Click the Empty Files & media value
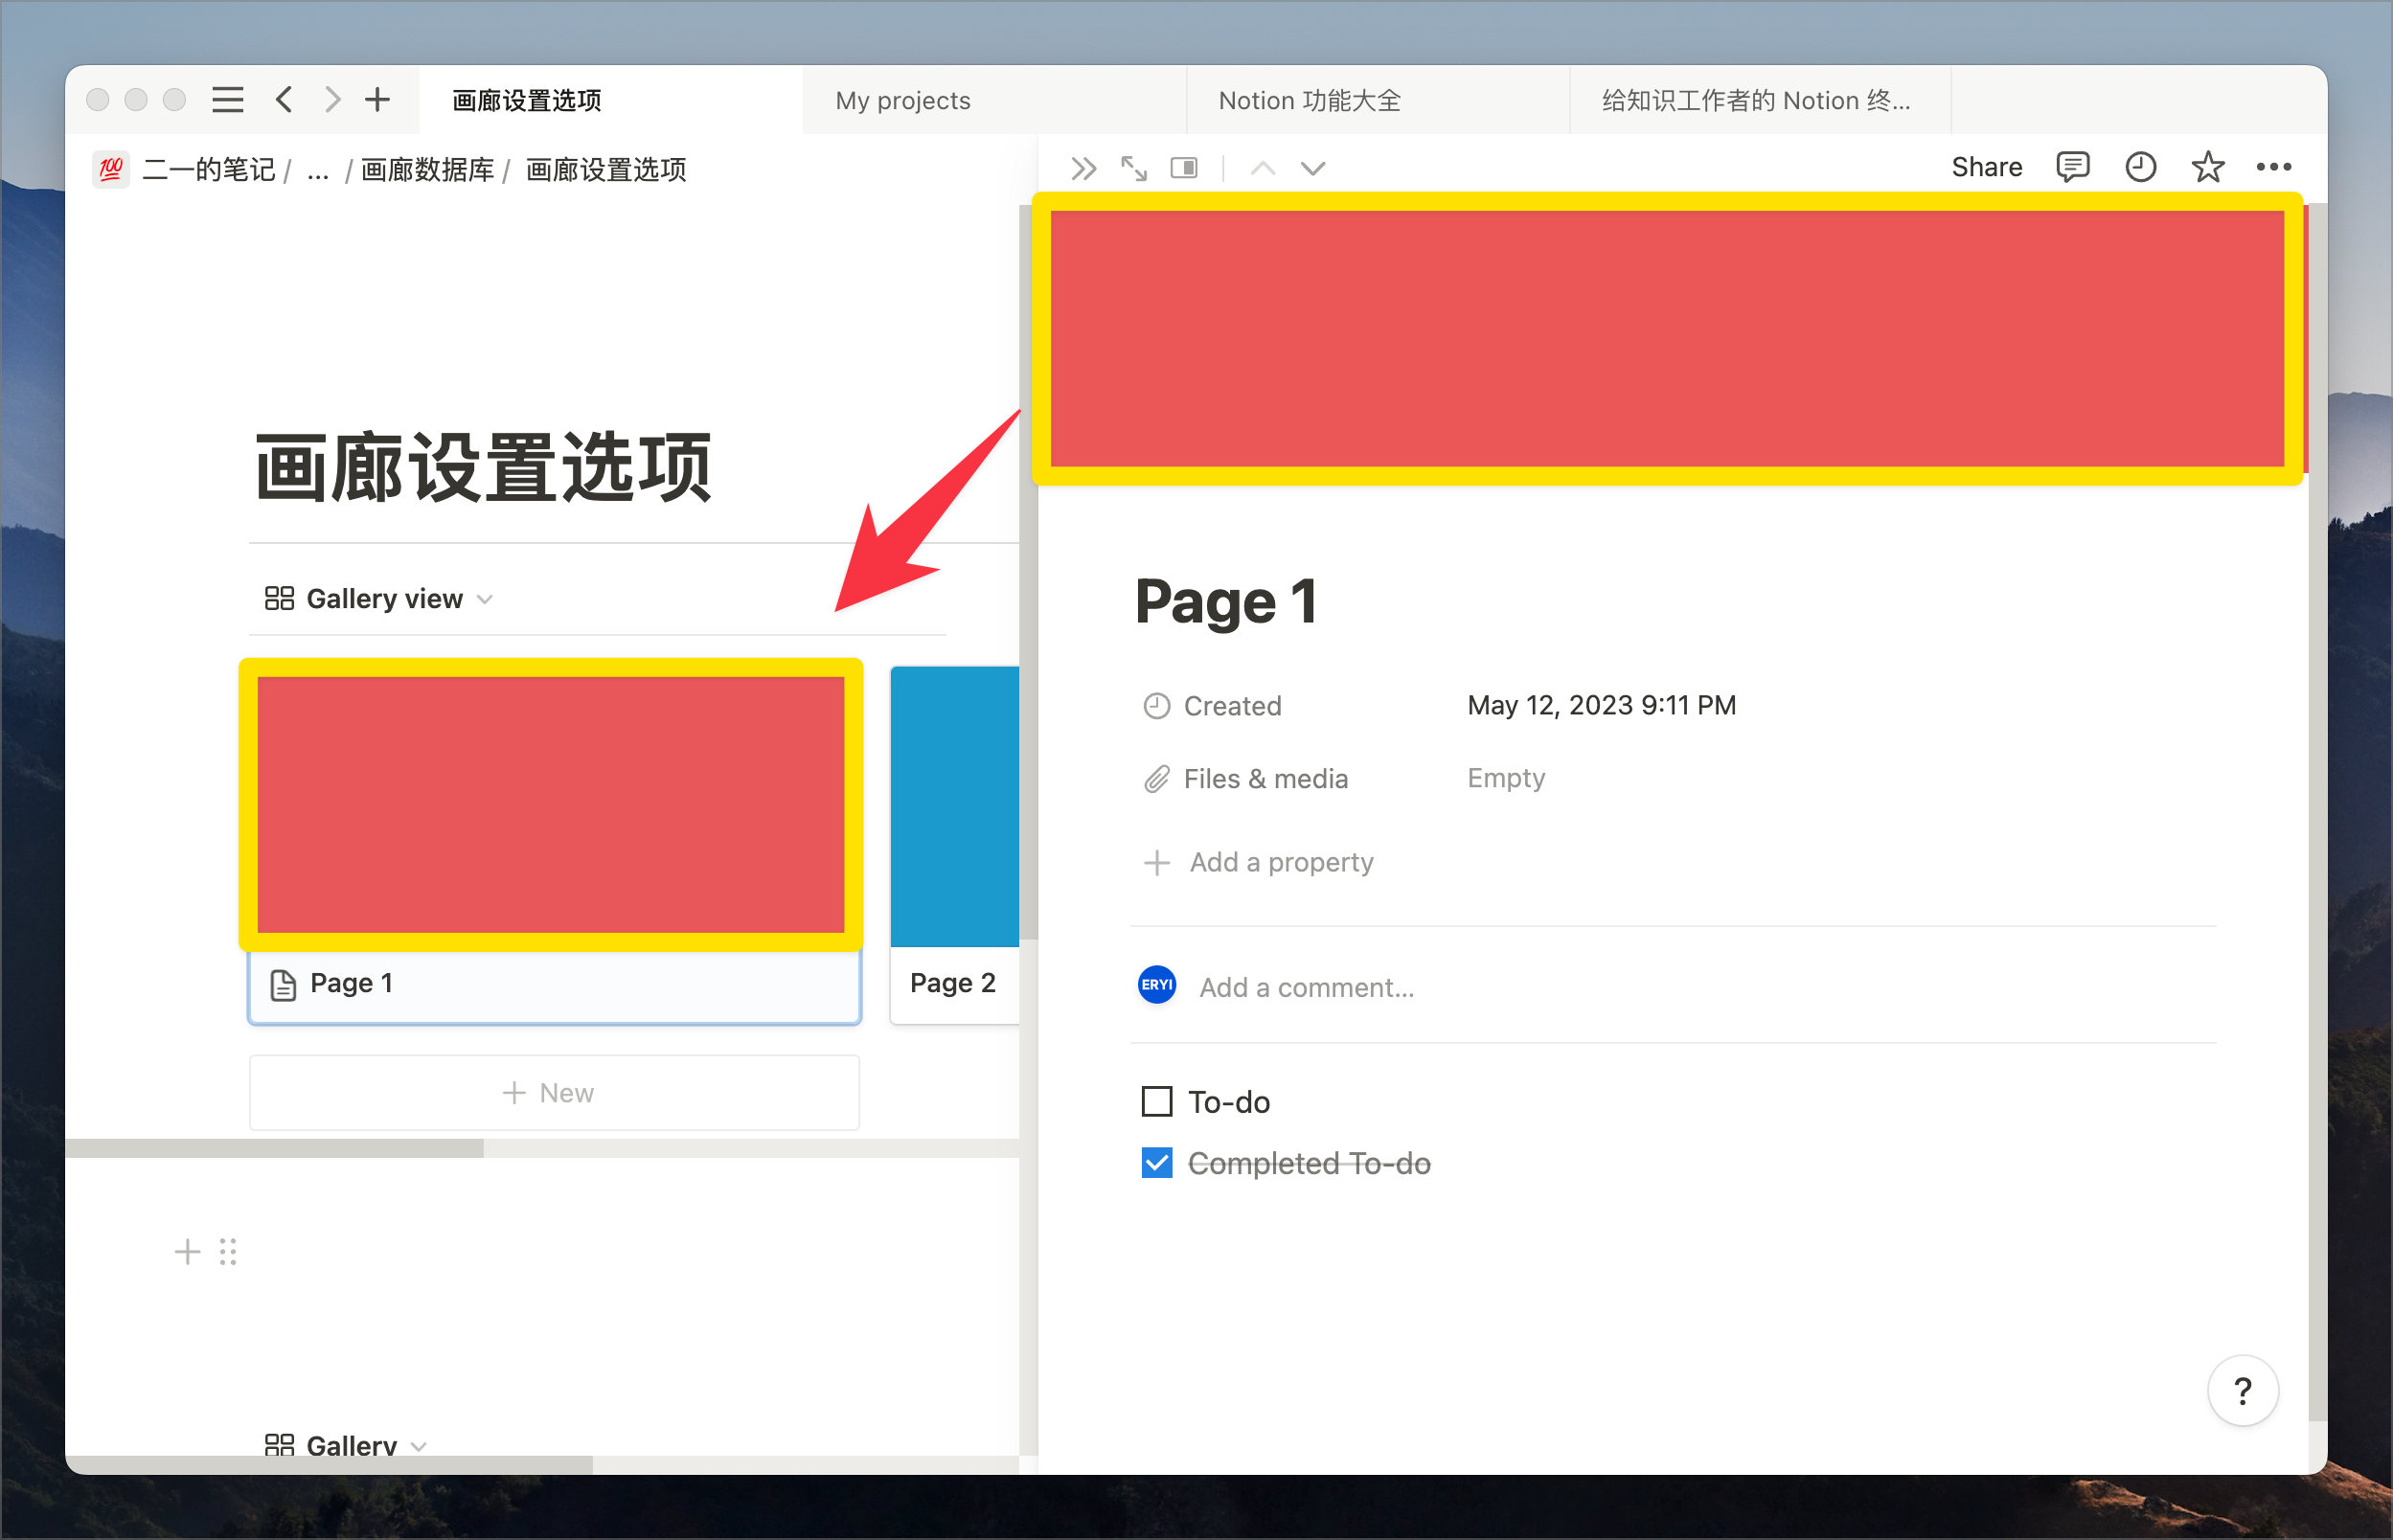The width and height of the screenshot is (2393, 1540). (x=1506, y=778)
